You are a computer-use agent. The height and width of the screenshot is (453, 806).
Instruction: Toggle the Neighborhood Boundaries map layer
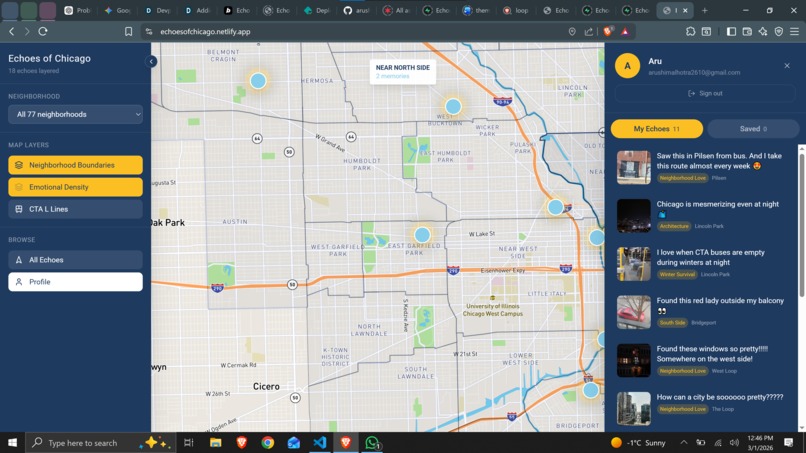76,165
